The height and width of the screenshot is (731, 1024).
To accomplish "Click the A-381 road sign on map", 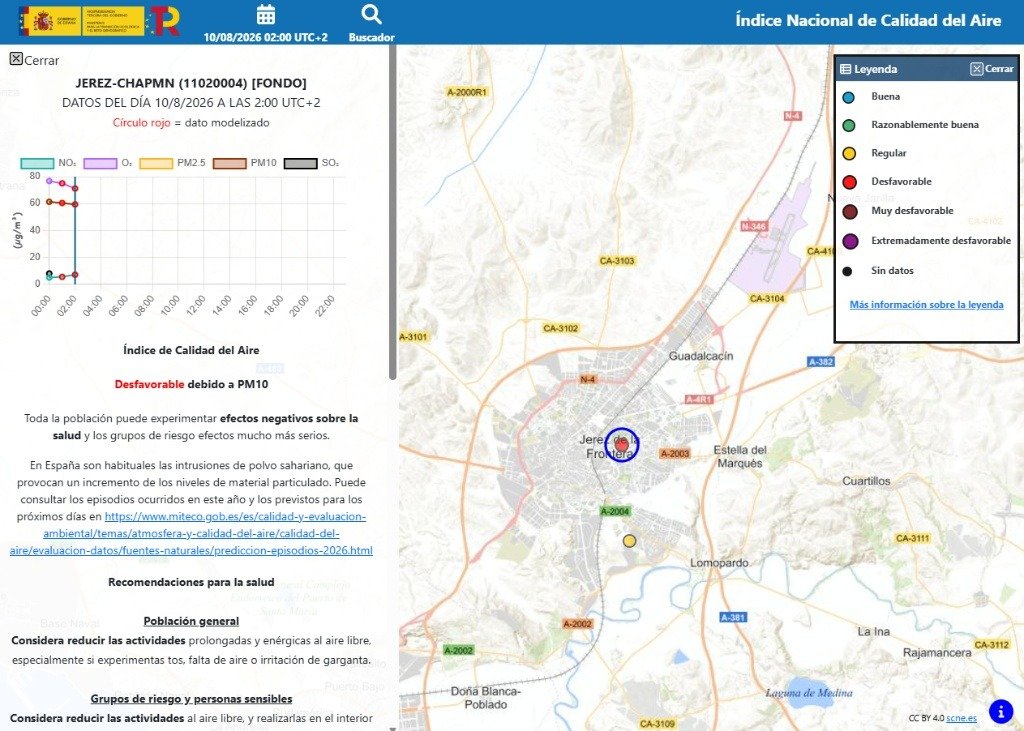I will [x=733, y=617].
